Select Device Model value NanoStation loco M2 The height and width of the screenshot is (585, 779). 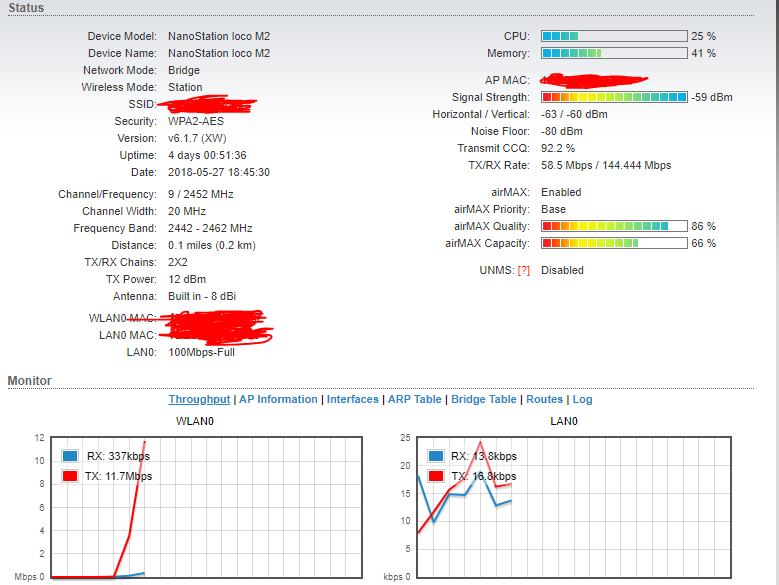[x=219, y=36]
